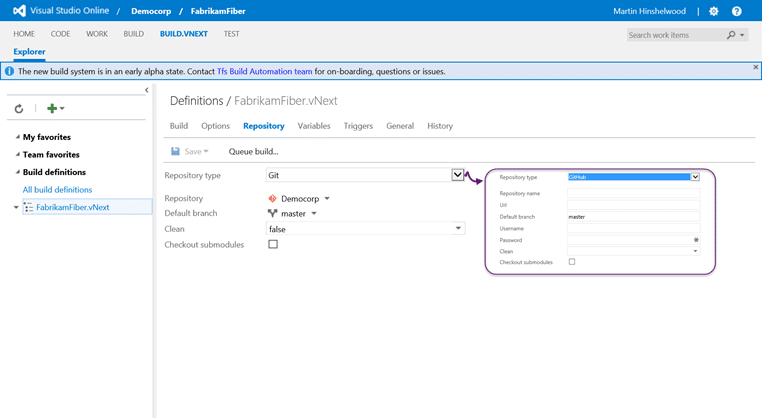This screenshot has height=418, width=762.
Task: Click the search magnifier icon
Action: 731,35
